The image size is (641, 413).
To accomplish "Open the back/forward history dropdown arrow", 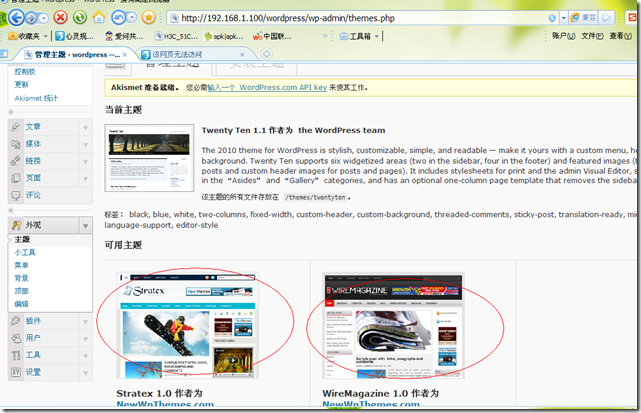I will pyautogui.click(x=43, y=18).
